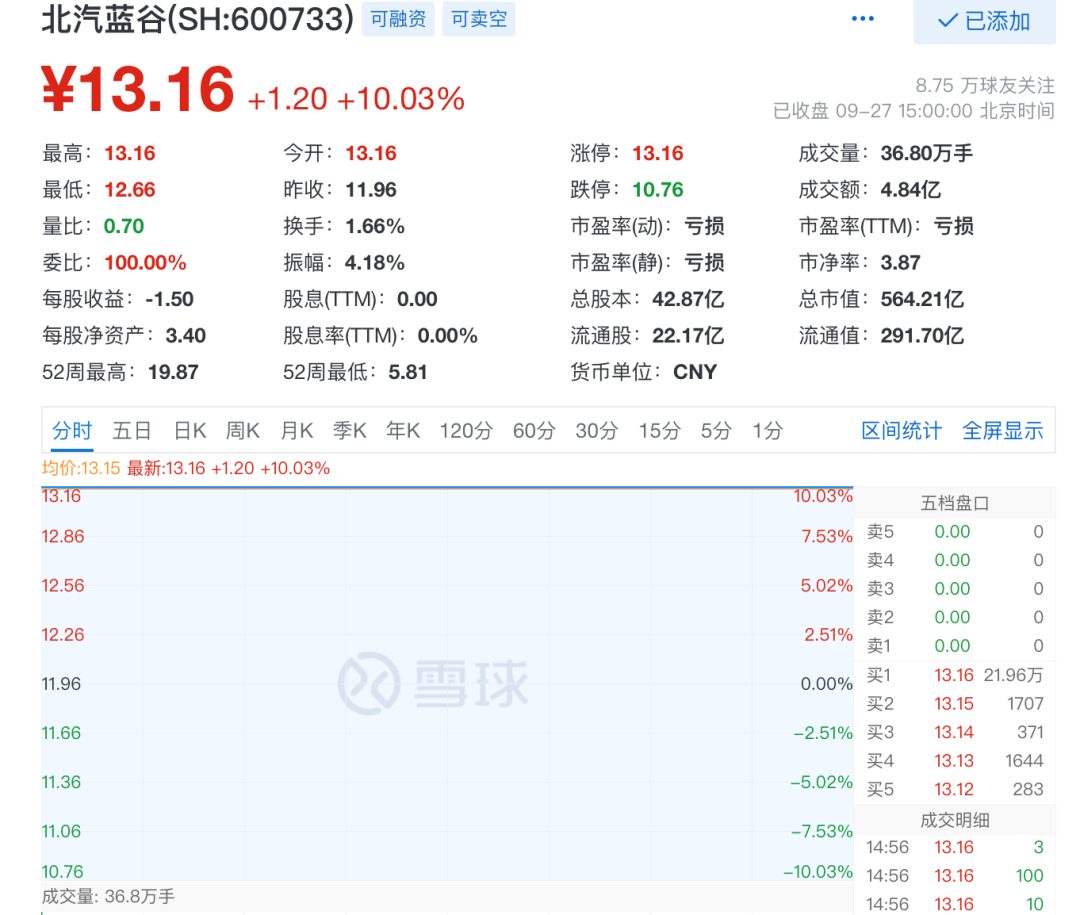The image size is (1080, 915).
Task: Switch to the 120分 chart tab
Action: coord(466,431)
